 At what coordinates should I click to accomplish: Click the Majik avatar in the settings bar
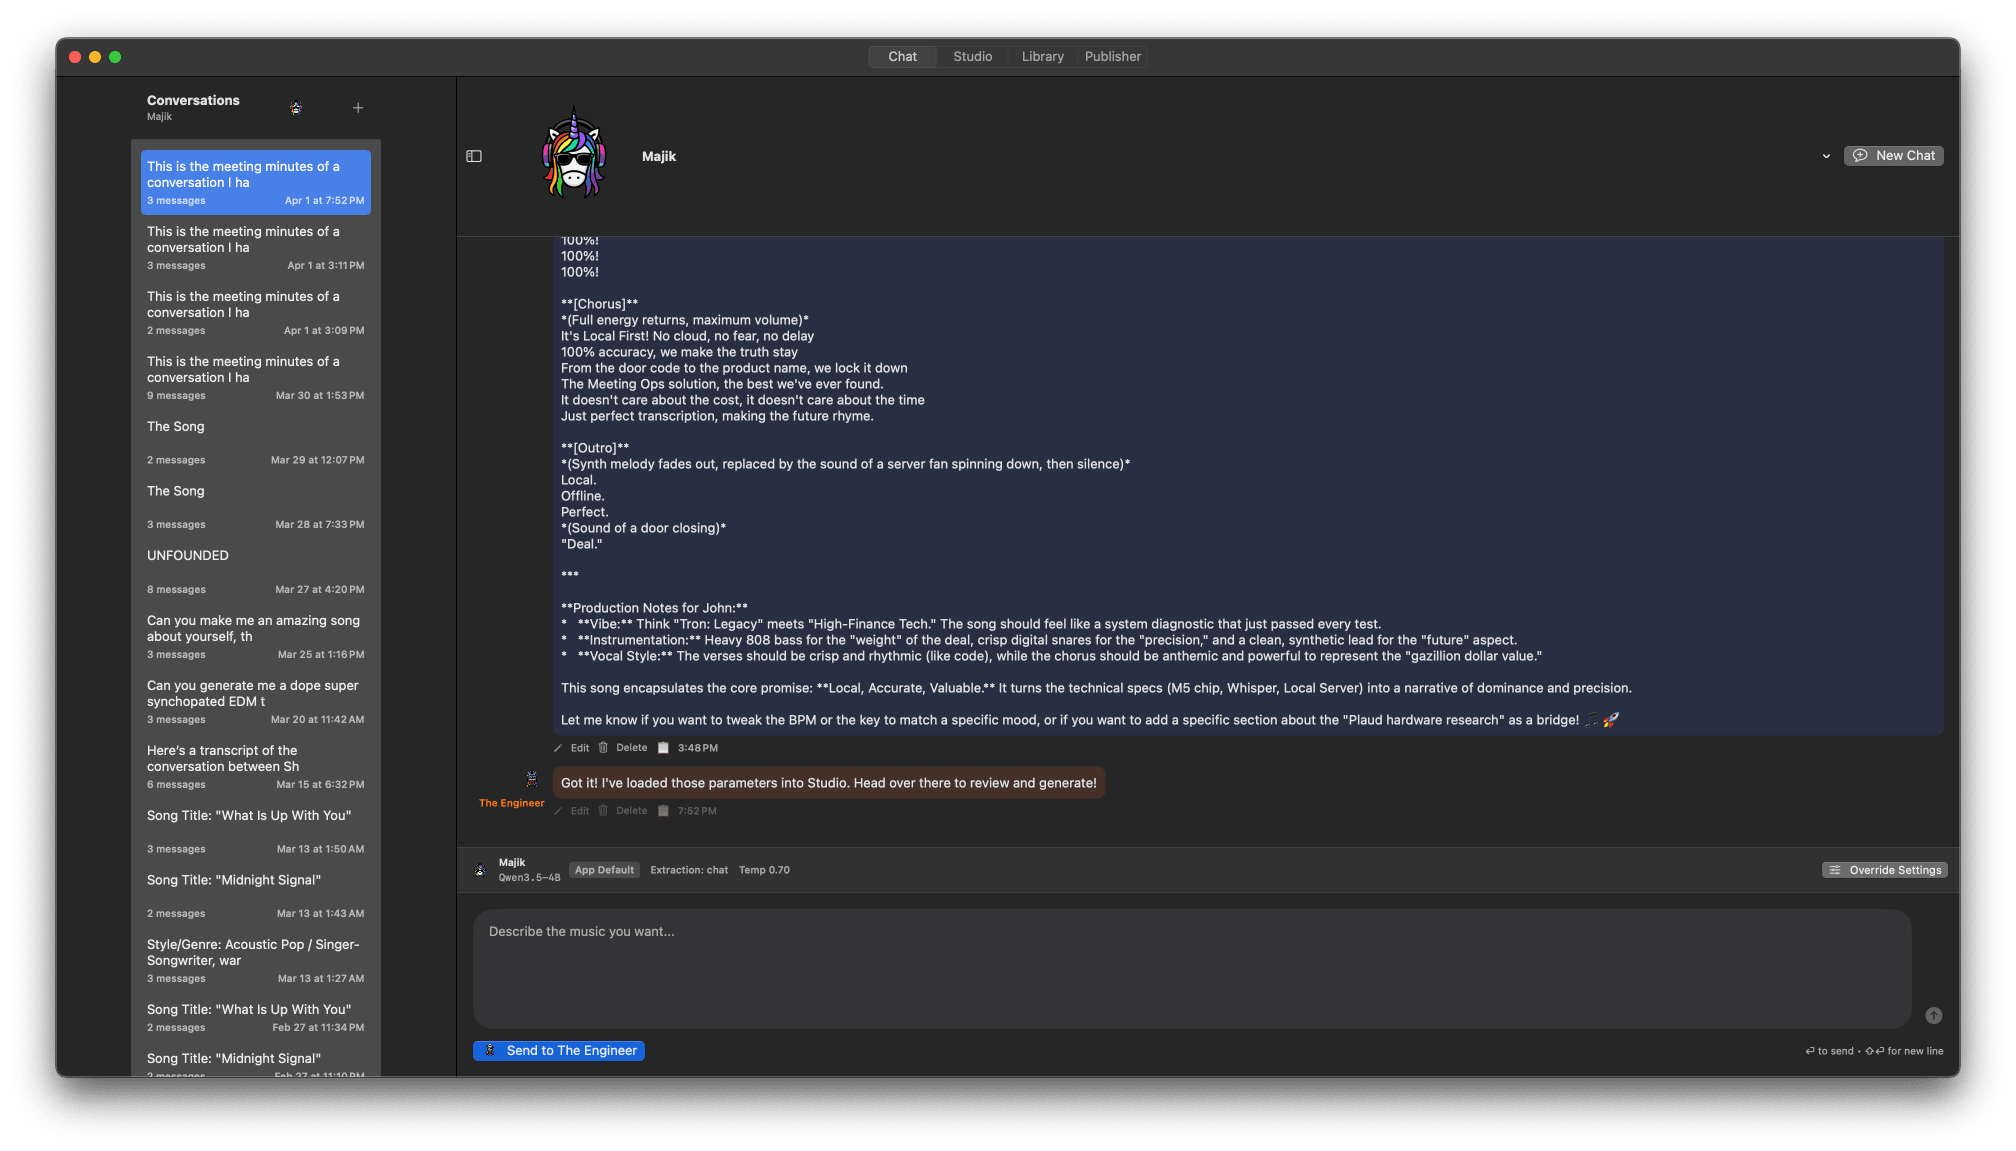pos(480,870)
